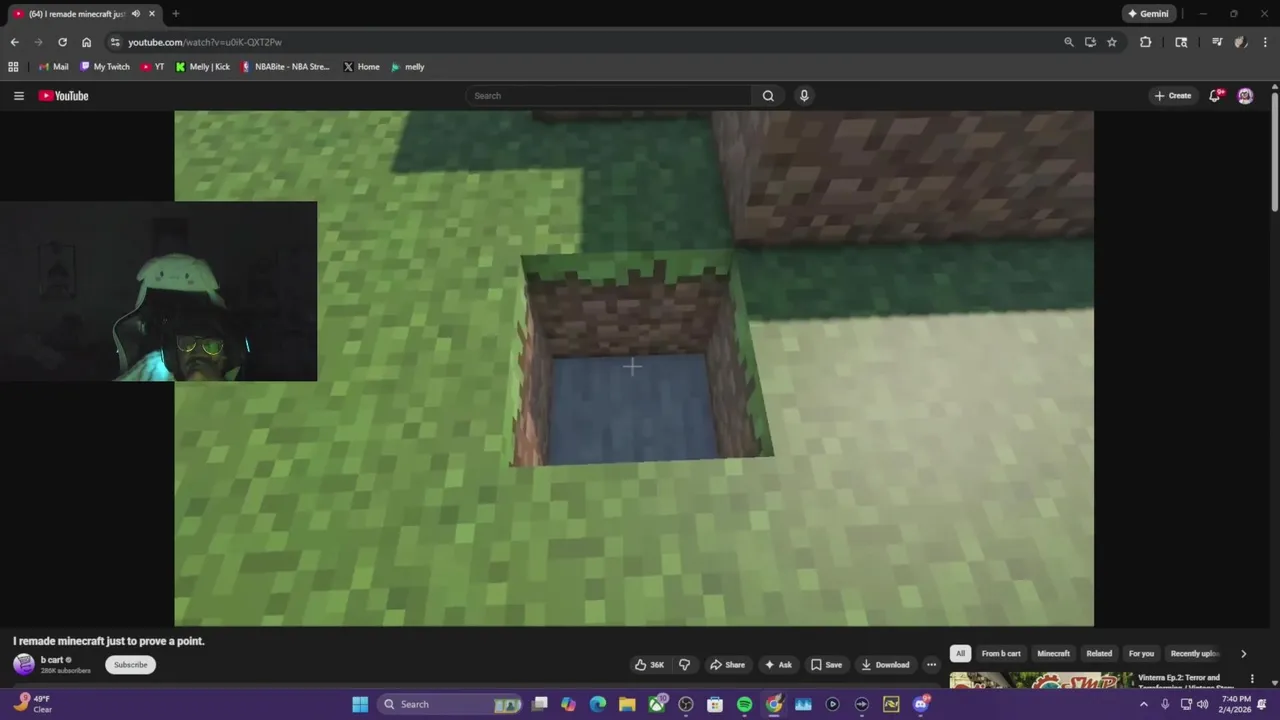The width and height of the screenshot is (1280, 720).
Task: Open Spotify from taskbar
Action: pos(744,705)
